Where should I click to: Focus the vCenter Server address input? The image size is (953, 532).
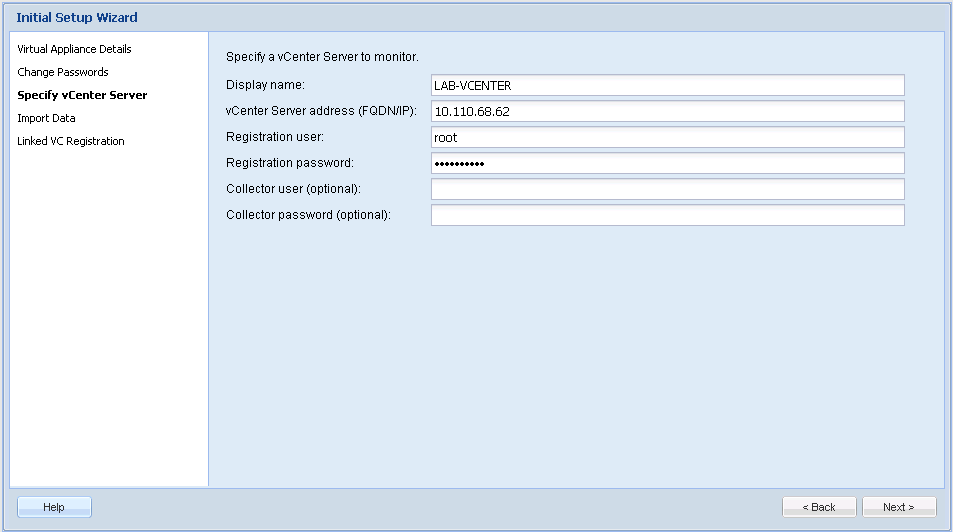tap(667, 111)
